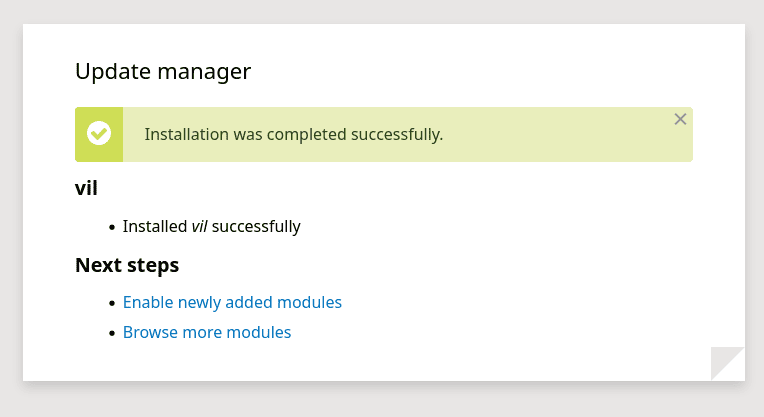764x417 pixels.
Task: Click bullet beside Browse more modules
Action: (112, 333)
